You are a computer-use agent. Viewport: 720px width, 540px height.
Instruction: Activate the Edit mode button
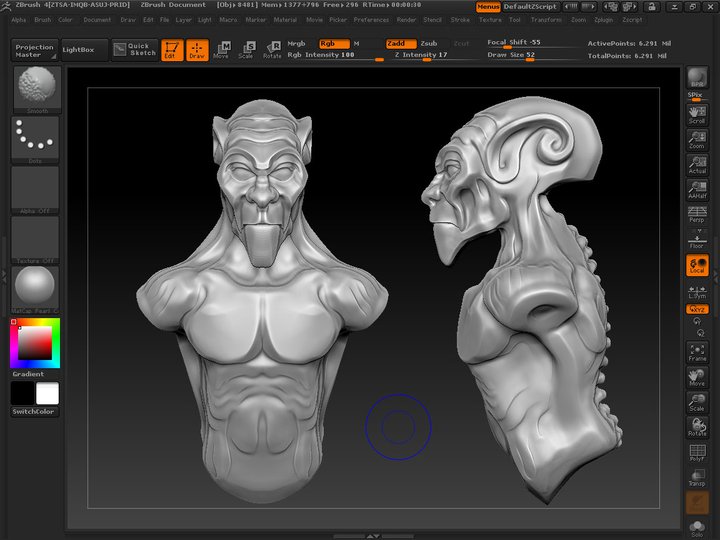click(172, 50)
